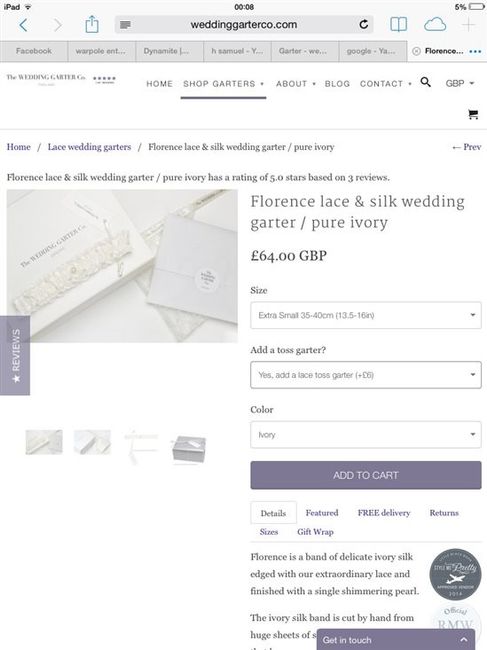Expand the Get in touch chat panel
The image size is (487, 650).
pyautogui.click(x=396, y=640)
